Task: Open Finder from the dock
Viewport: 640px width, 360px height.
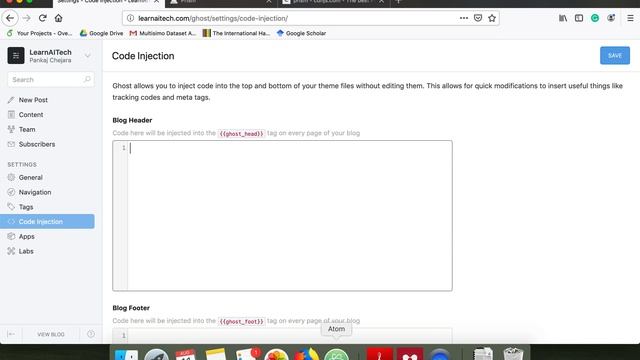Action: 126,354
